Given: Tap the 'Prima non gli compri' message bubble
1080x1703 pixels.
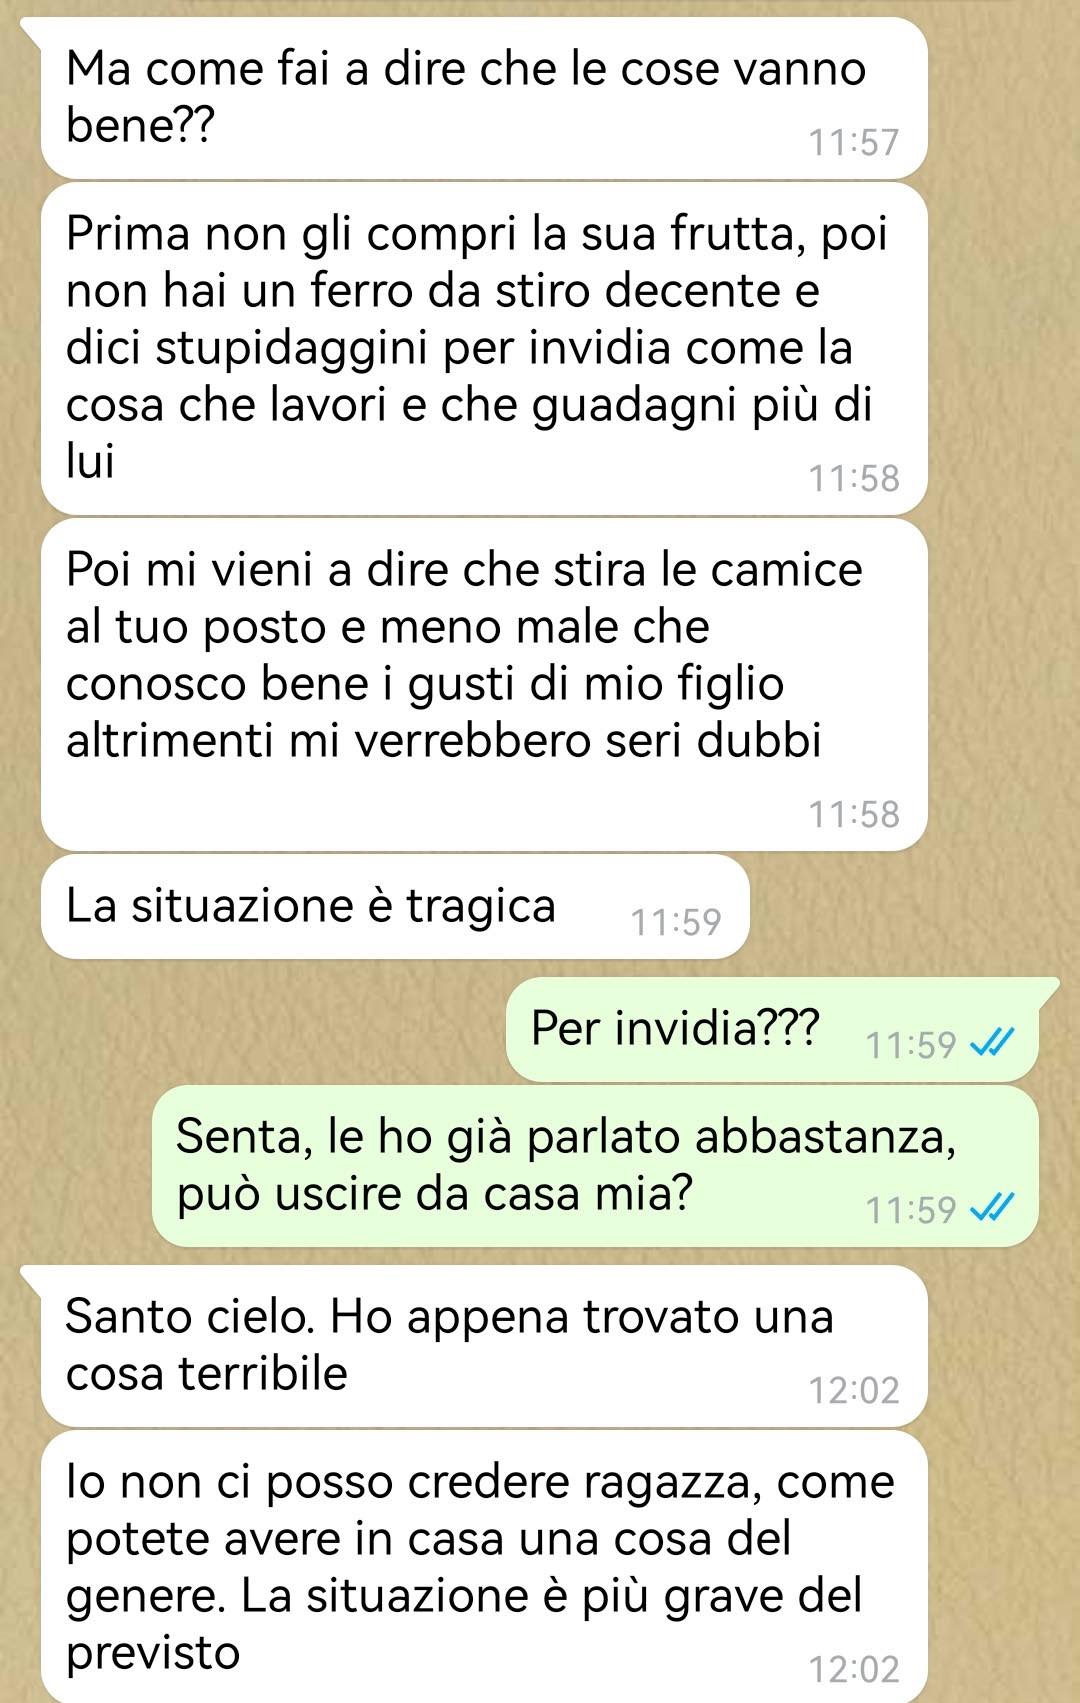Looking at the screenshot, I should 484,348.
